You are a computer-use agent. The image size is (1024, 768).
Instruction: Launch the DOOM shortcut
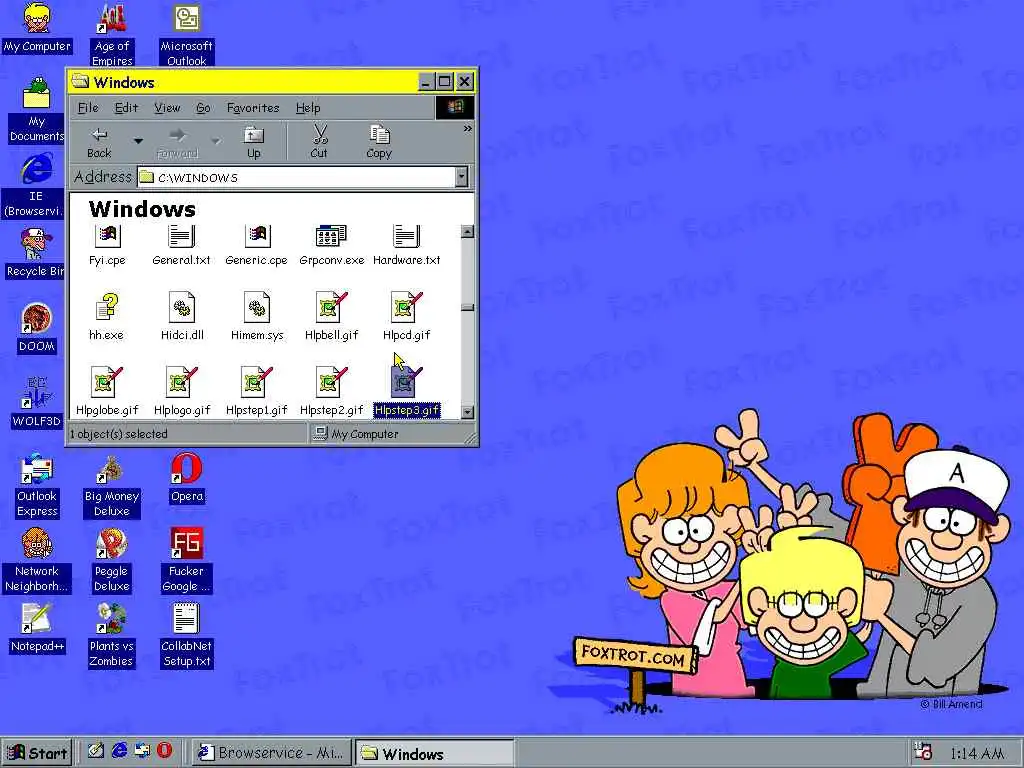(37, 328)
